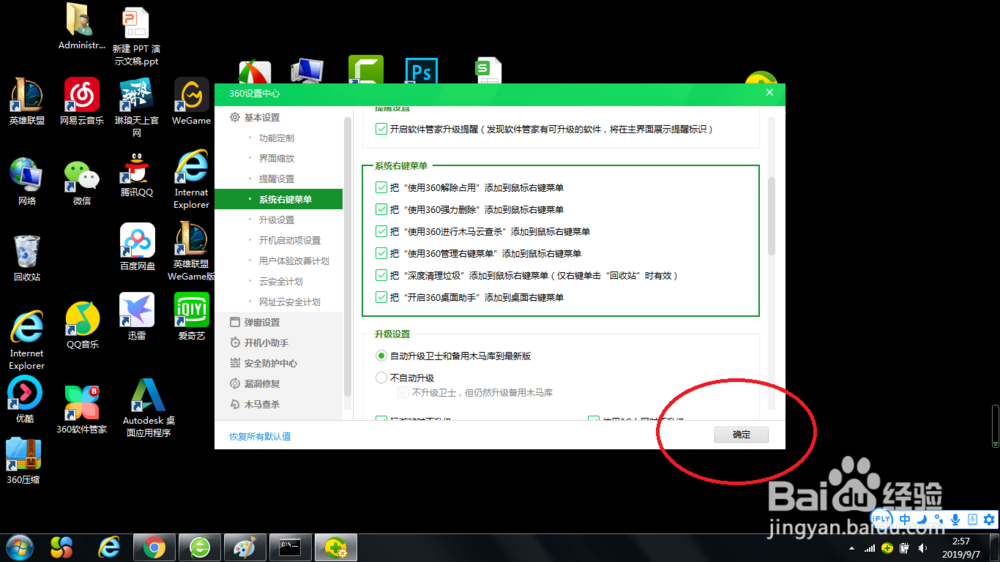The width and height of the screenshot is (1000, 562).
Task: Open command prompt taskbar icon
Action: (290, 547)
